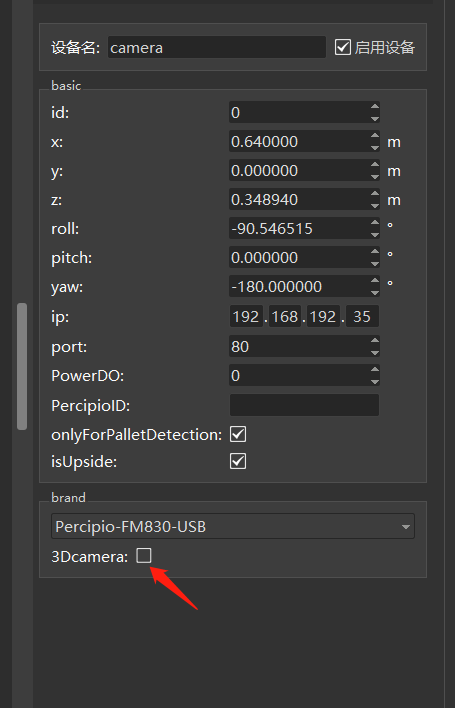Click the 设备名 camera name field
This screenshot has height=708, width=455.
point(217,47)
